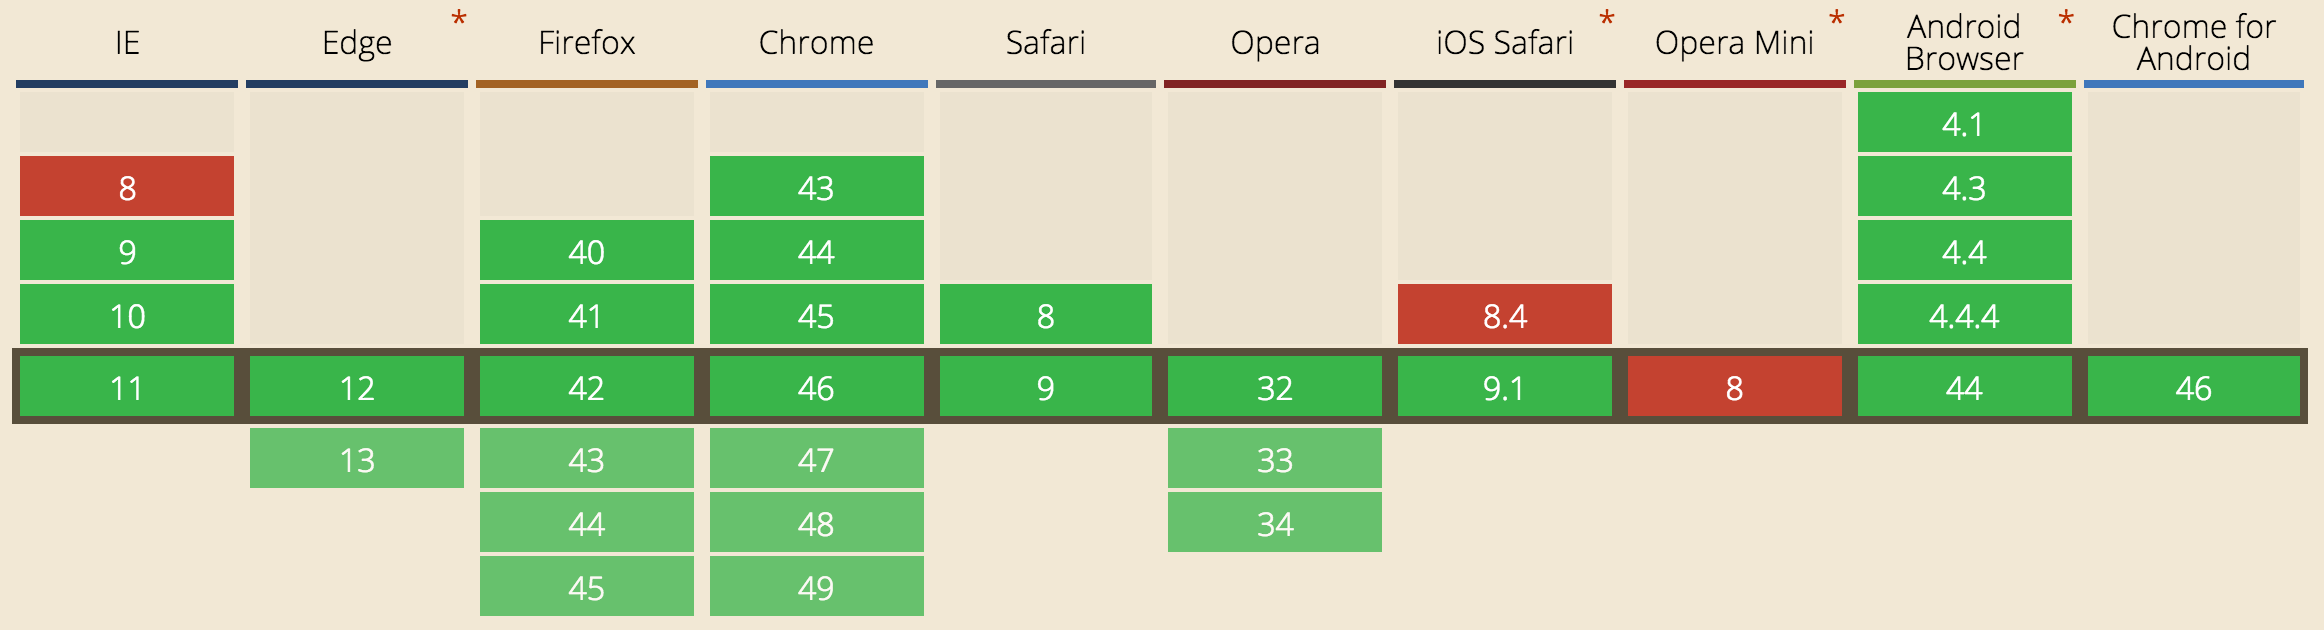Click current Edge version 12 cell

(x=357, y=386)
